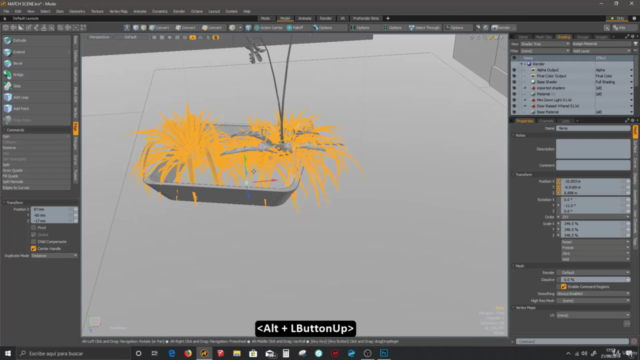Toggle the Pivot checkbox
Screen dimensions: 640x360
(33, 228)
